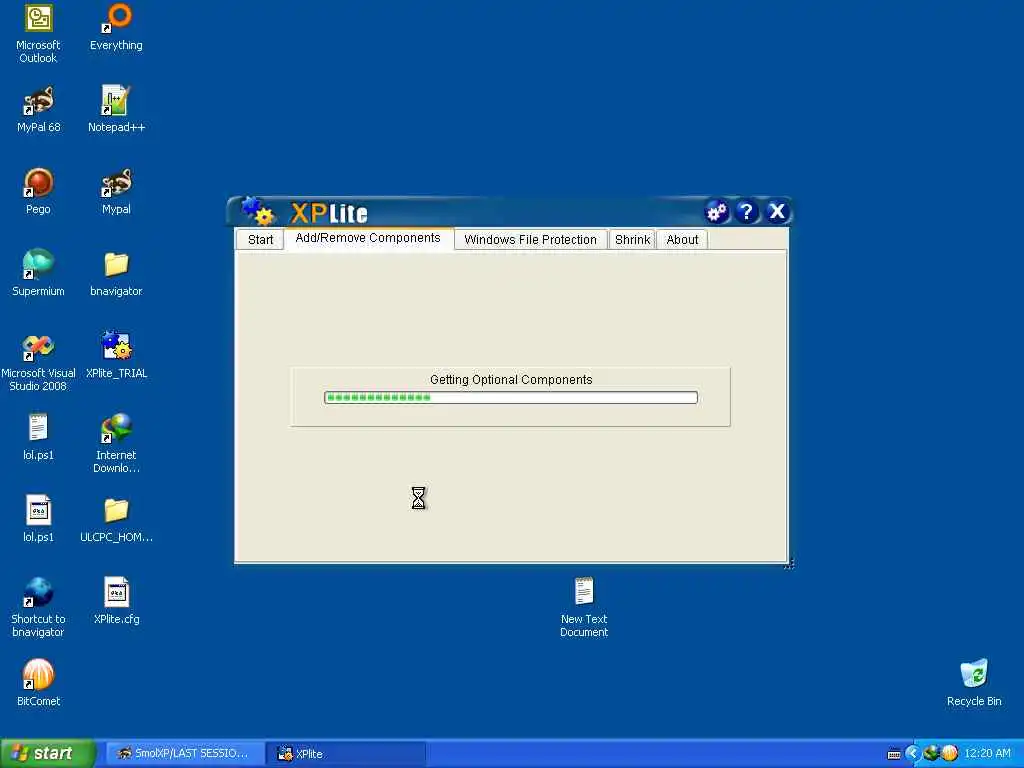The height and width of the screenshot is (768, 1024).
Task: Select the lol.ps1 text file icon
Action: [38, 438]
